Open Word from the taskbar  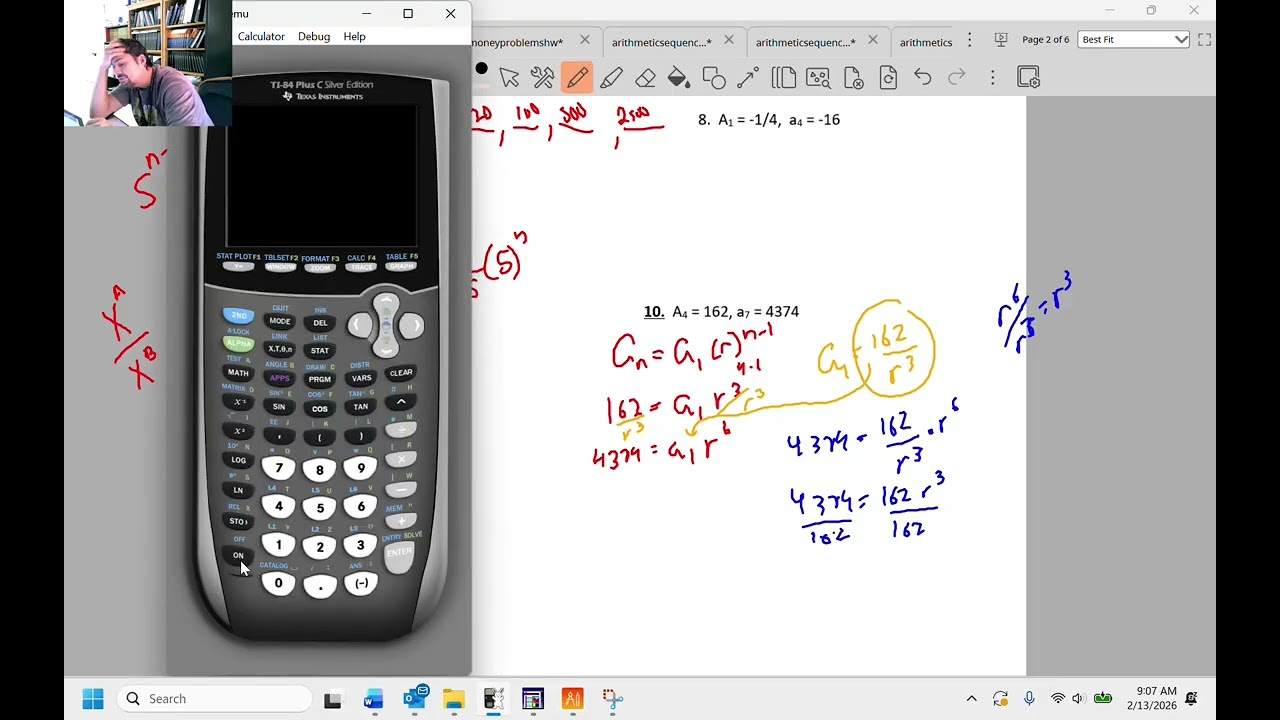(373, 699)
